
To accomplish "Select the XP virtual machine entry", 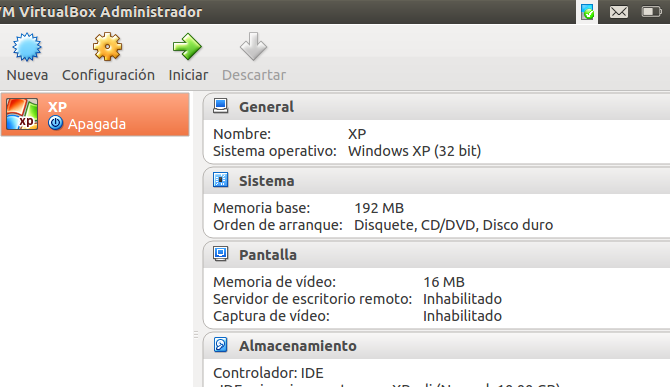I will [x=95, y=114].
